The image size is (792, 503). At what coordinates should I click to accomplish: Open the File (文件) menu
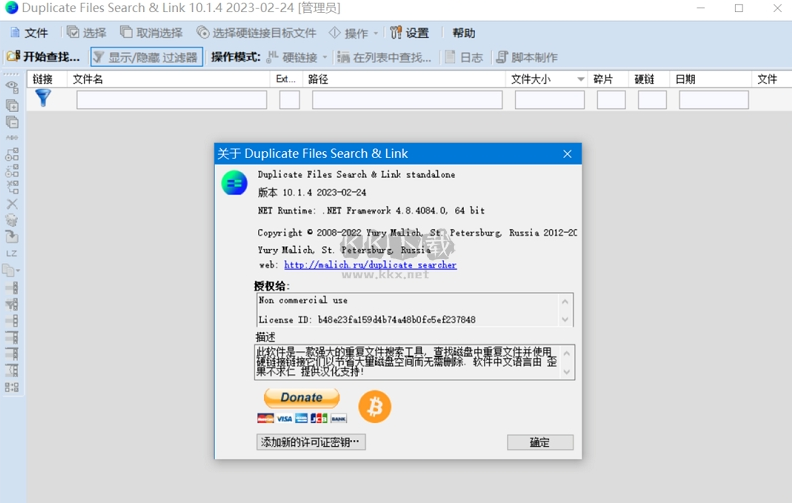(29, 33)
